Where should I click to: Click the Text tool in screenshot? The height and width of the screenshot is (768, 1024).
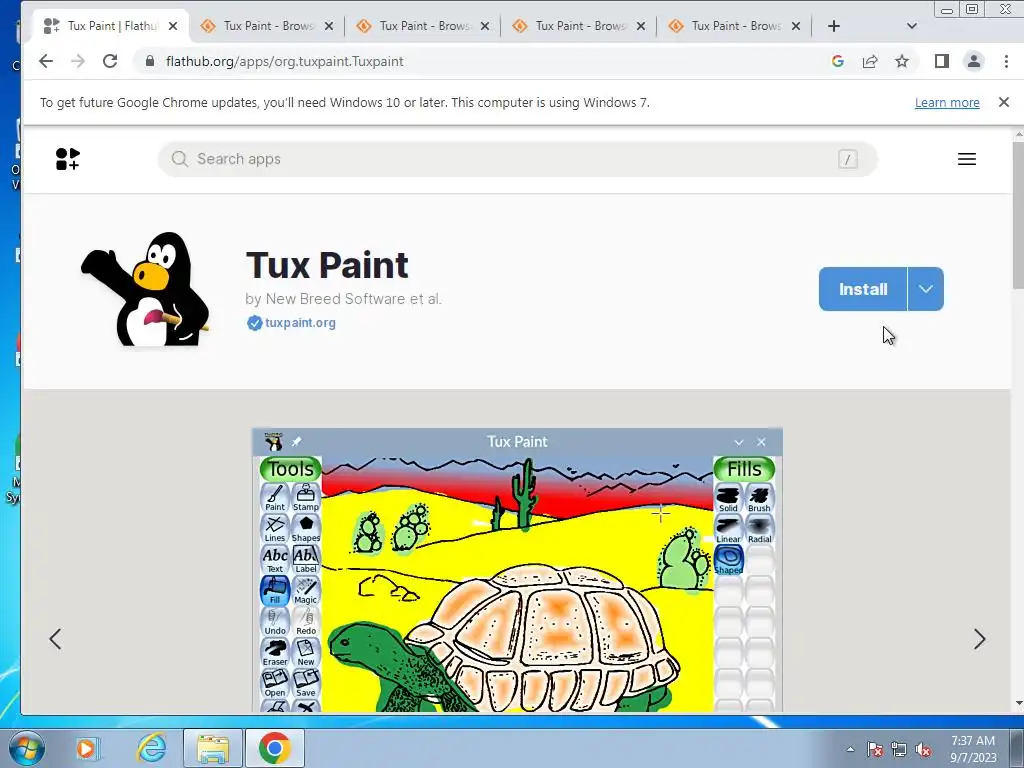click(x=274, y=560)
